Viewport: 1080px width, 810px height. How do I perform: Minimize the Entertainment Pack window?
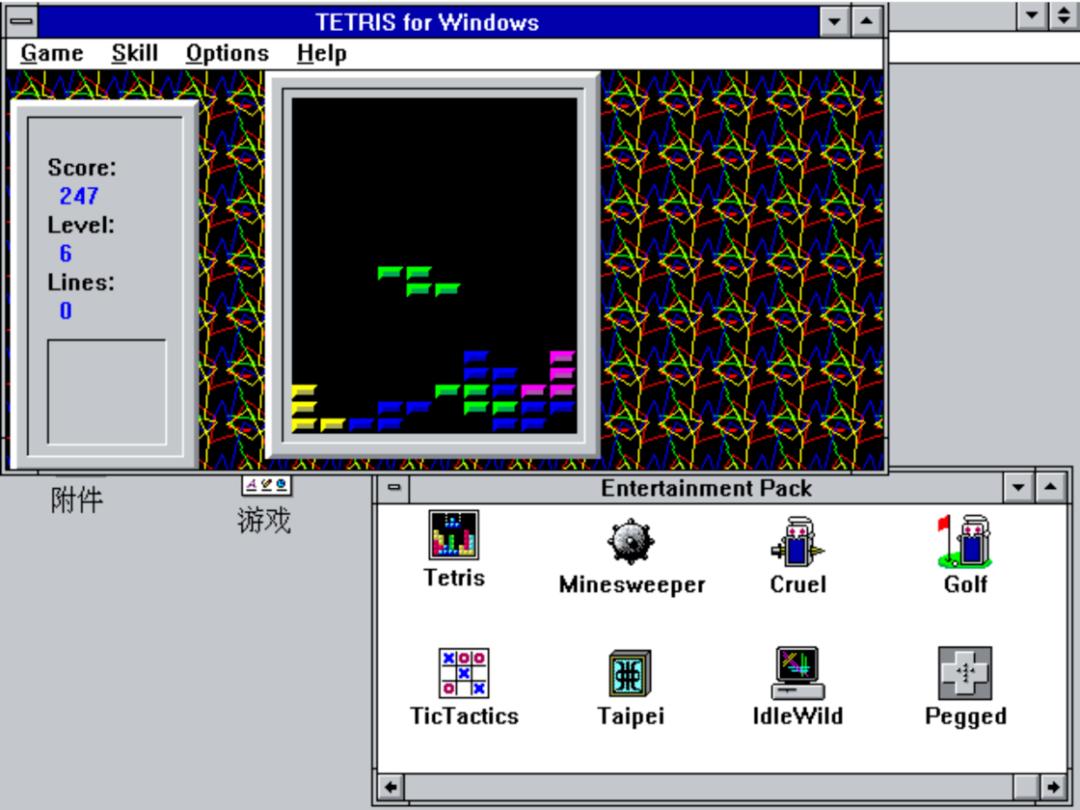tap(1019, 488)
